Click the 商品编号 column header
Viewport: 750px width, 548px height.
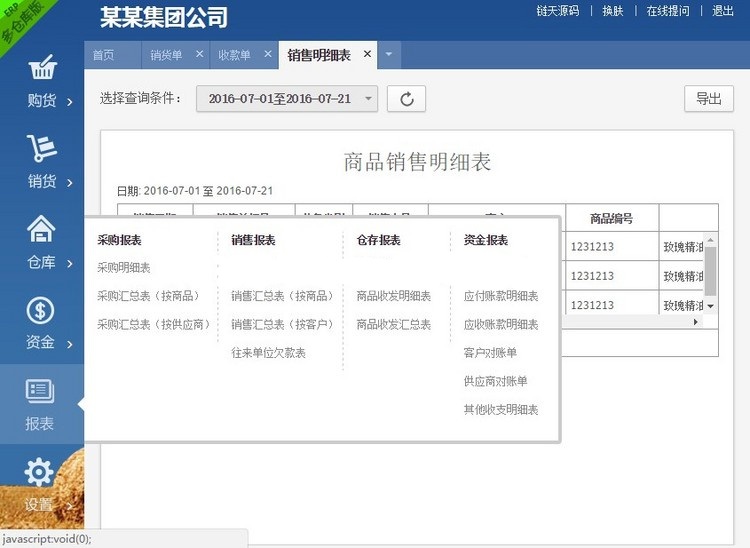(612, 219)
